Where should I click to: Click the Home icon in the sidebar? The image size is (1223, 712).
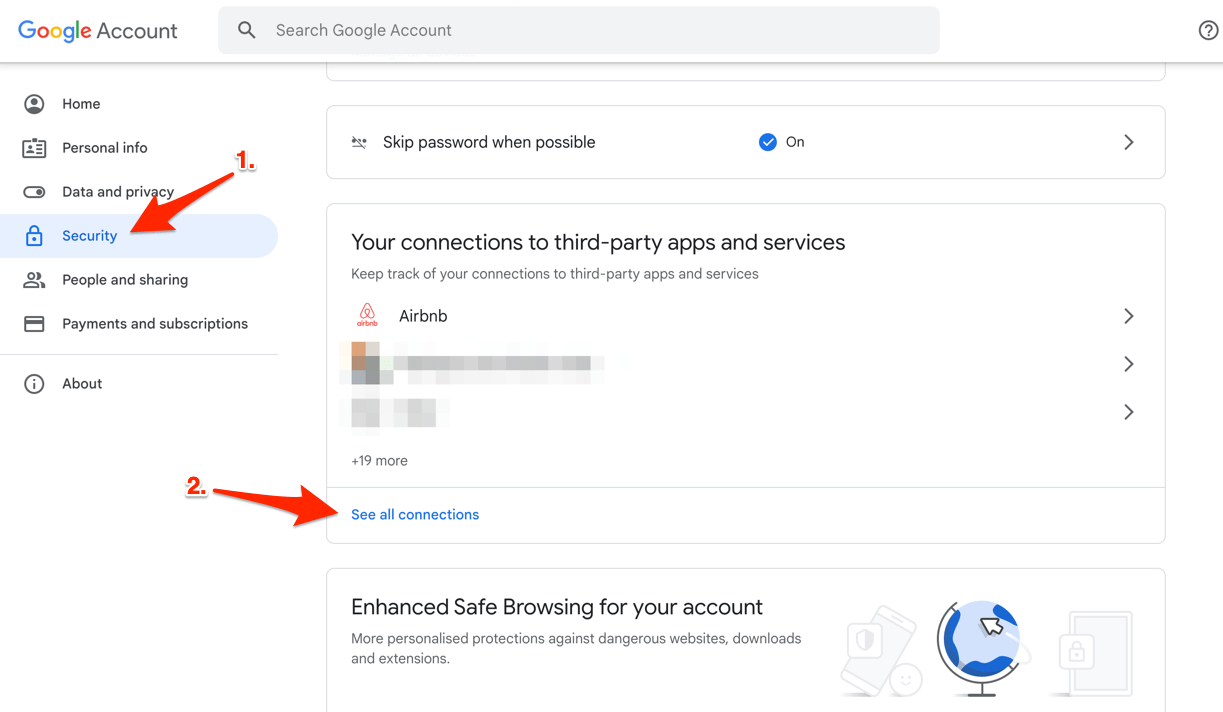[x=34, y=103]
